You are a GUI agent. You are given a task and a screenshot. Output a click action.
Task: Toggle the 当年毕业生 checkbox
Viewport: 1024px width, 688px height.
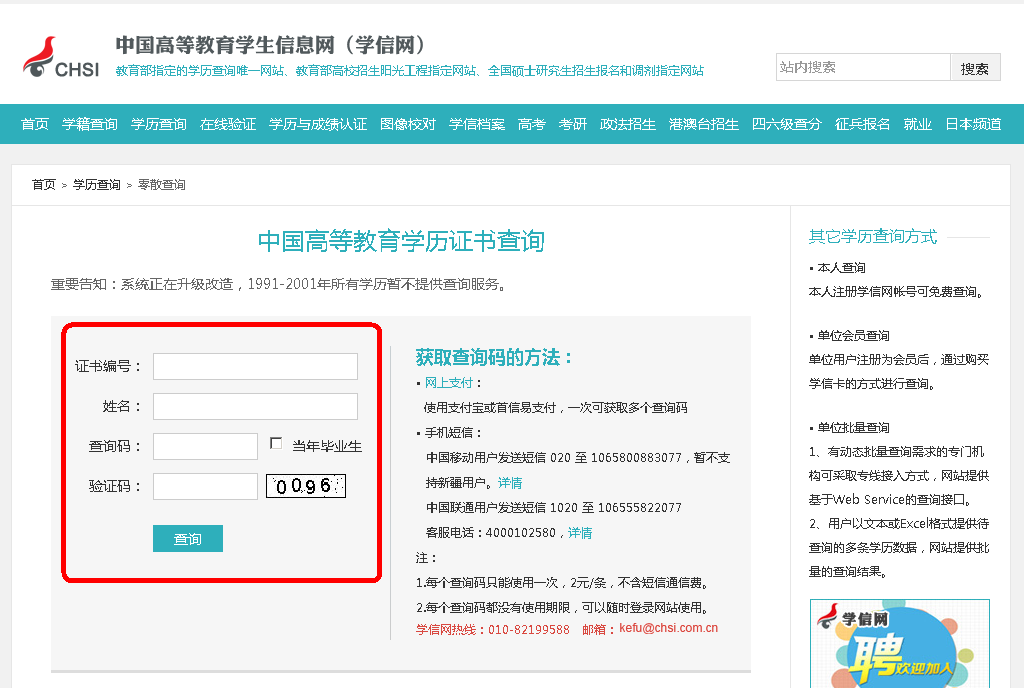[x=276, y=444]
